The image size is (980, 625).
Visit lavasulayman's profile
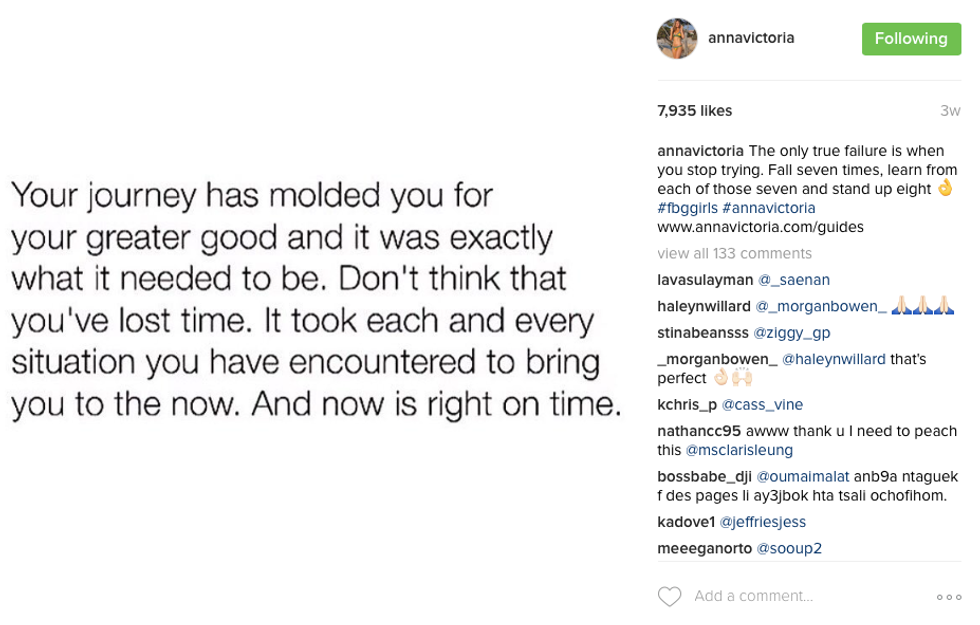point(705,280)
